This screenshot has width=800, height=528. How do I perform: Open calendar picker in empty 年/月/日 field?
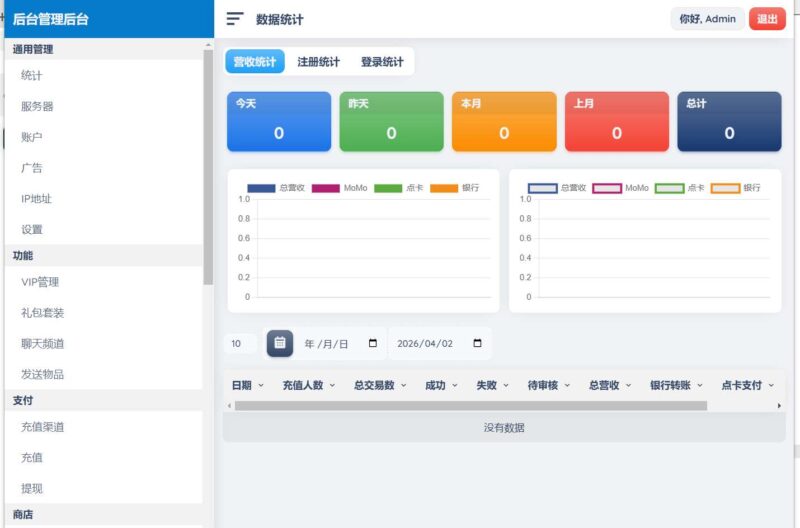point(373,343)
